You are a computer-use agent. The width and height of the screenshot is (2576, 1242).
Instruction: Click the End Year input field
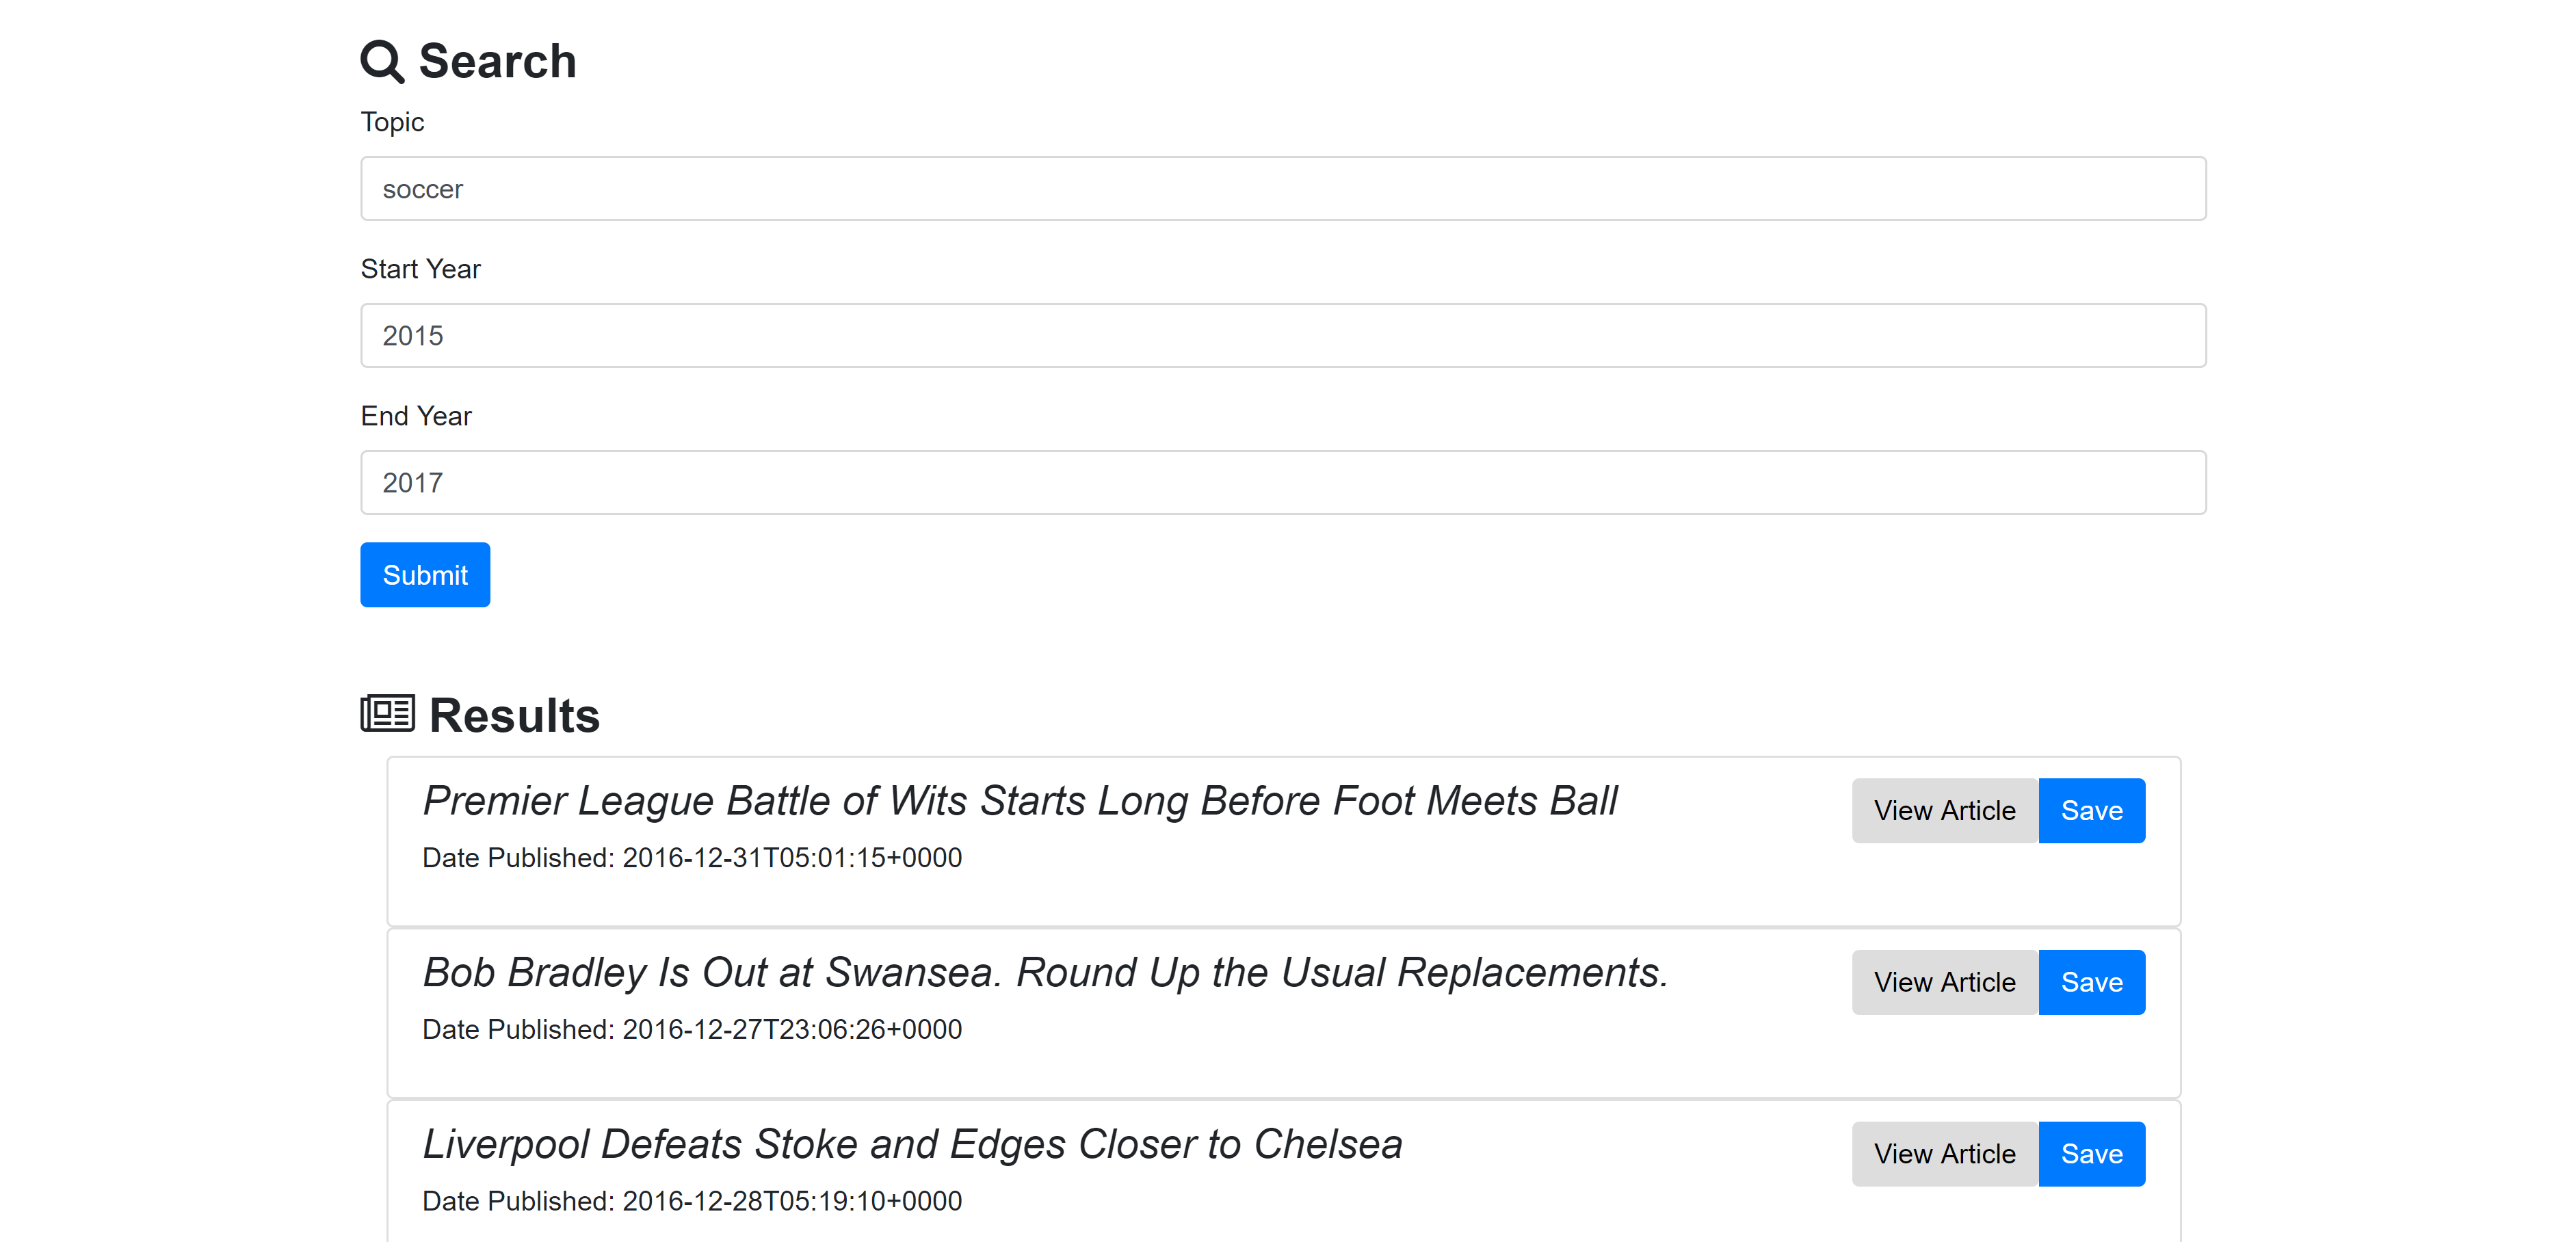pos(1283,483)
